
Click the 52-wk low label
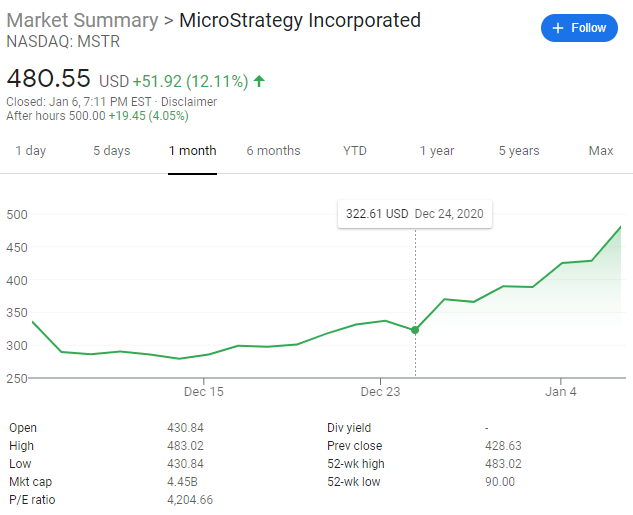[x=354, y=482]
